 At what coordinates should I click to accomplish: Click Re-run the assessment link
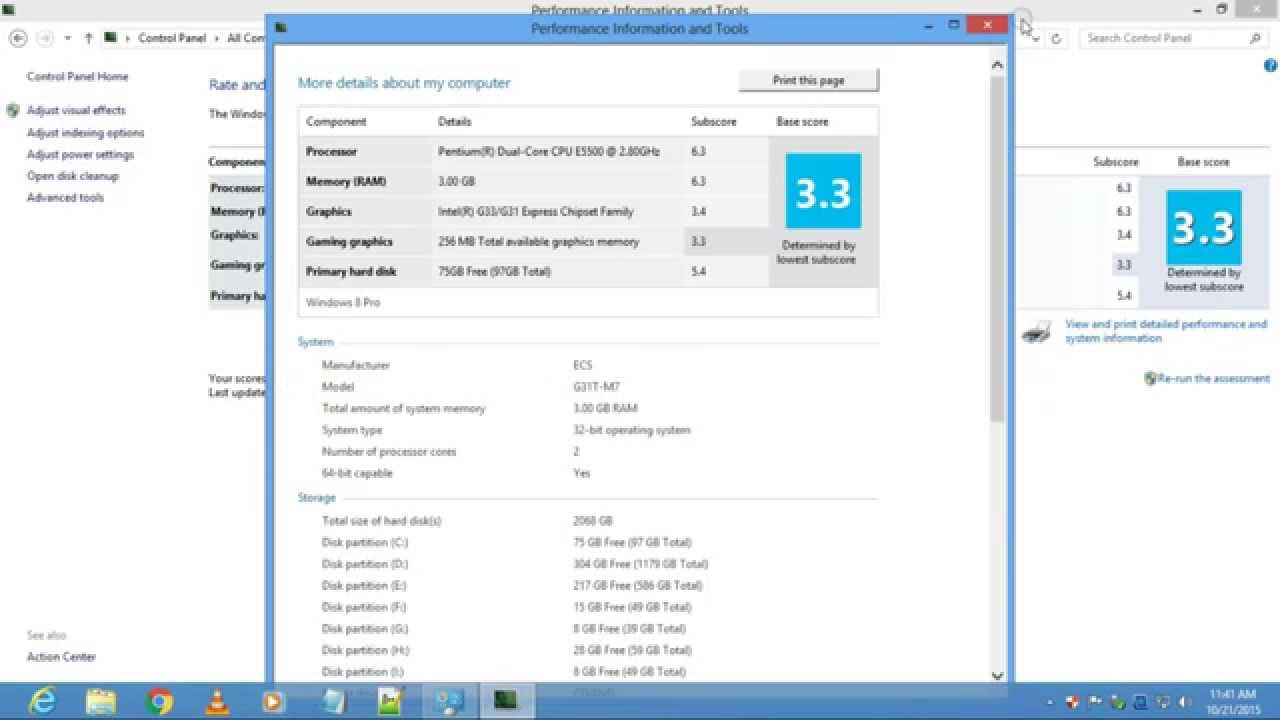tap(1214, 379)
